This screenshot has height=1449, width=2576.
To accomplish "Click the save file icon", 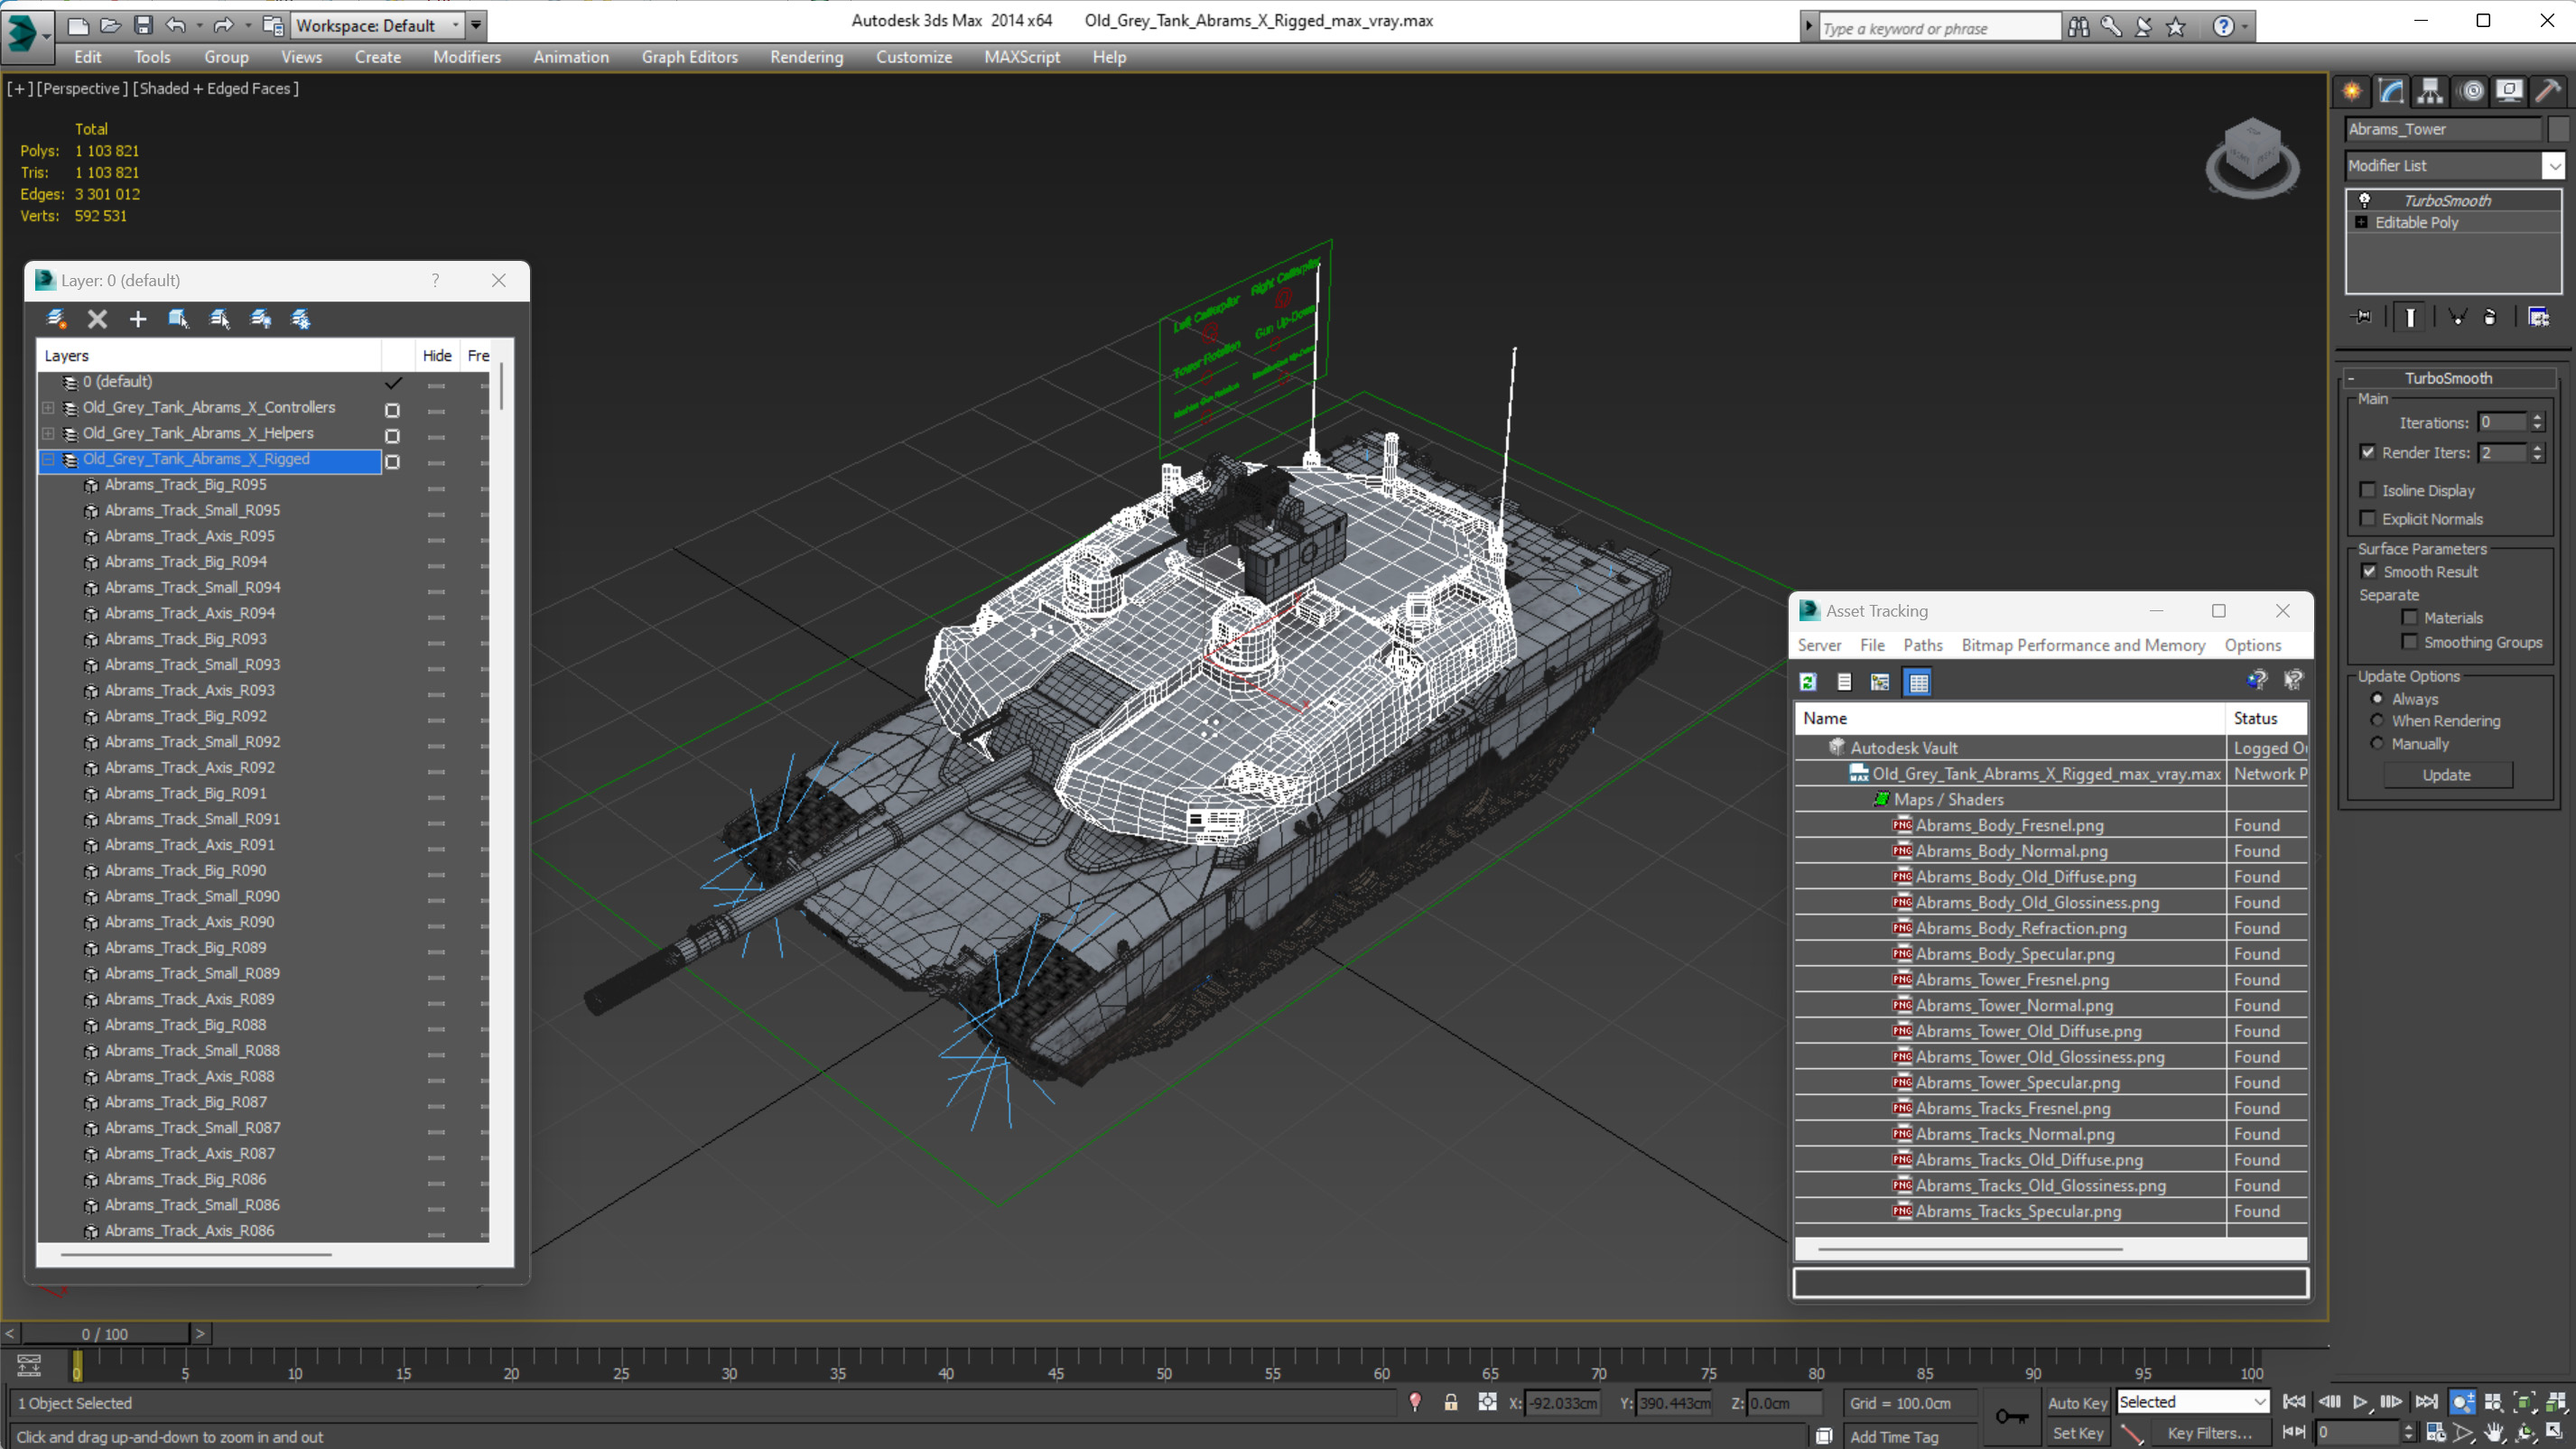I will coord(143,25).
